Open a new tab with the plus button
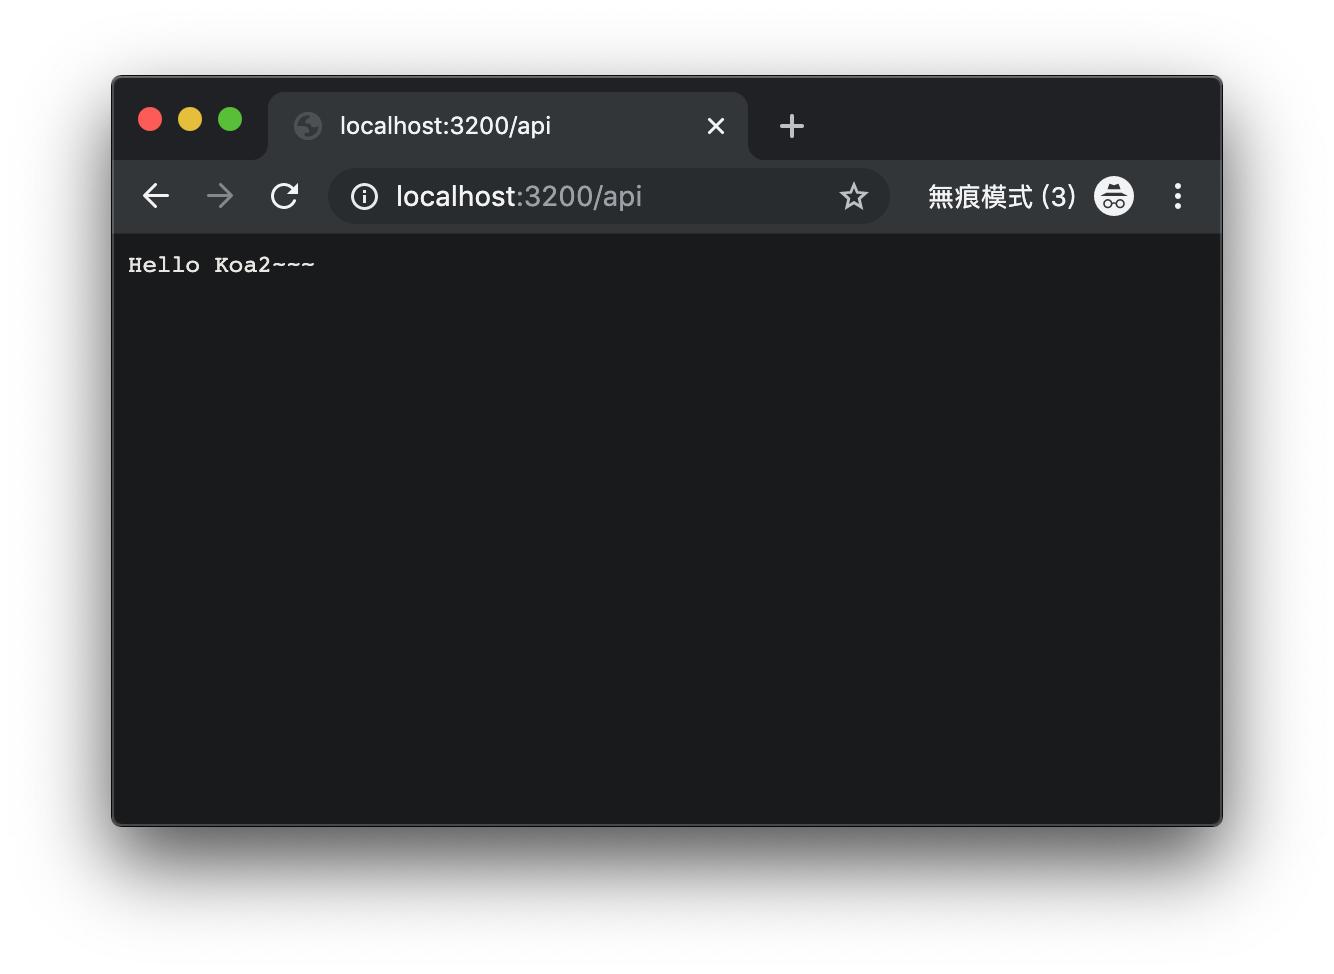Viewport: 1334px width, 974px height. pyautogui.click(x=792, y=126)
